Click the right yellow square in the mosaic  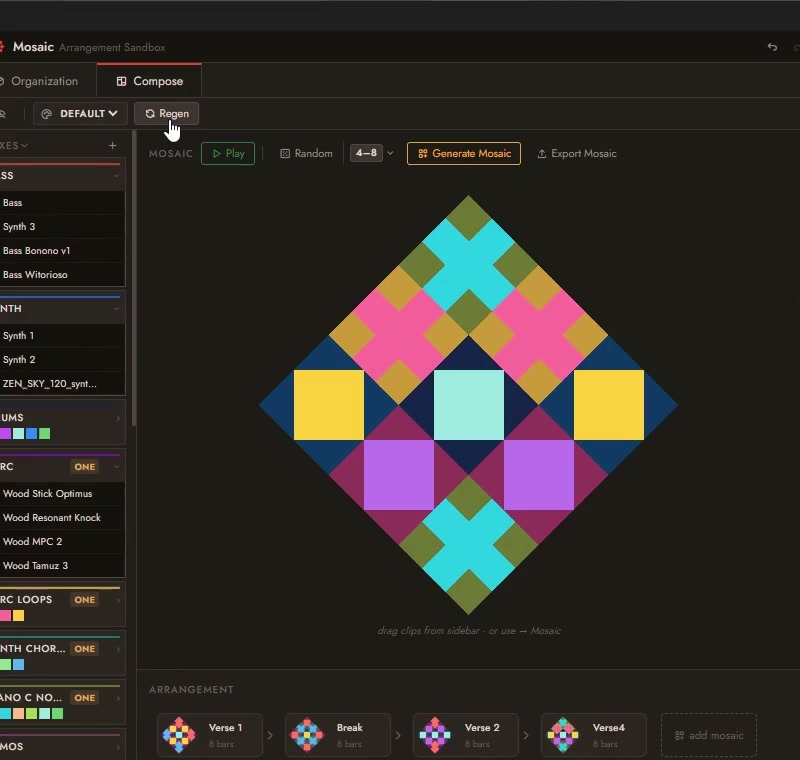click(x=609, y=405)
